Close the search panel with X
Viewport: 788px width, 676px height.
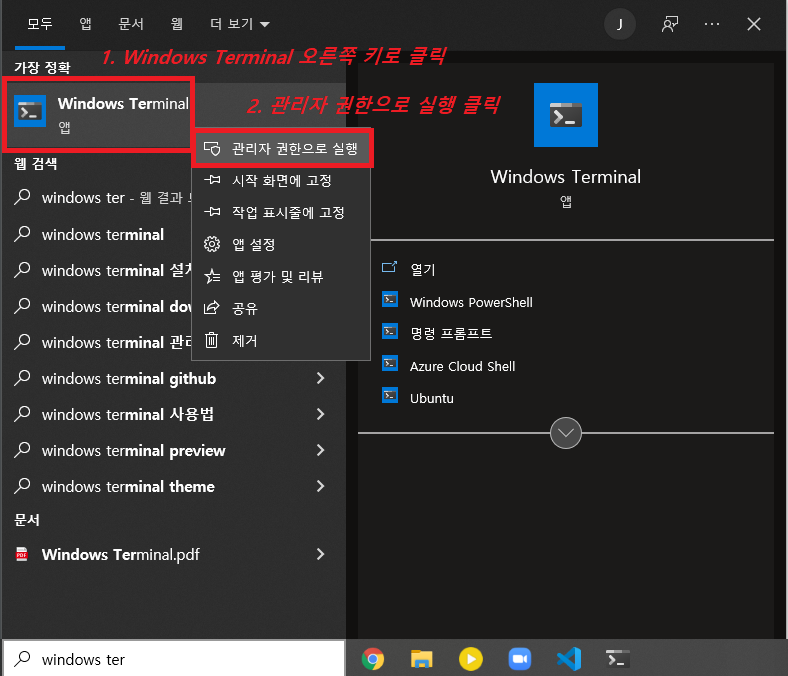tap(753, 24)
